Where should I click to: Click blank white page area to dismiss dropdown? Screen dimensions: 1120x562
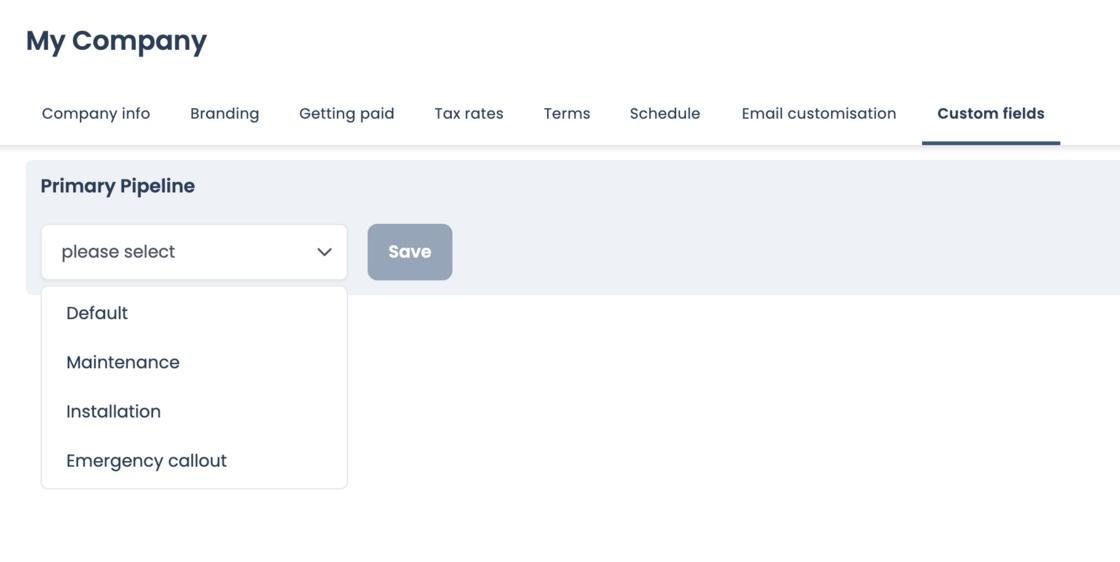(700, 430)
